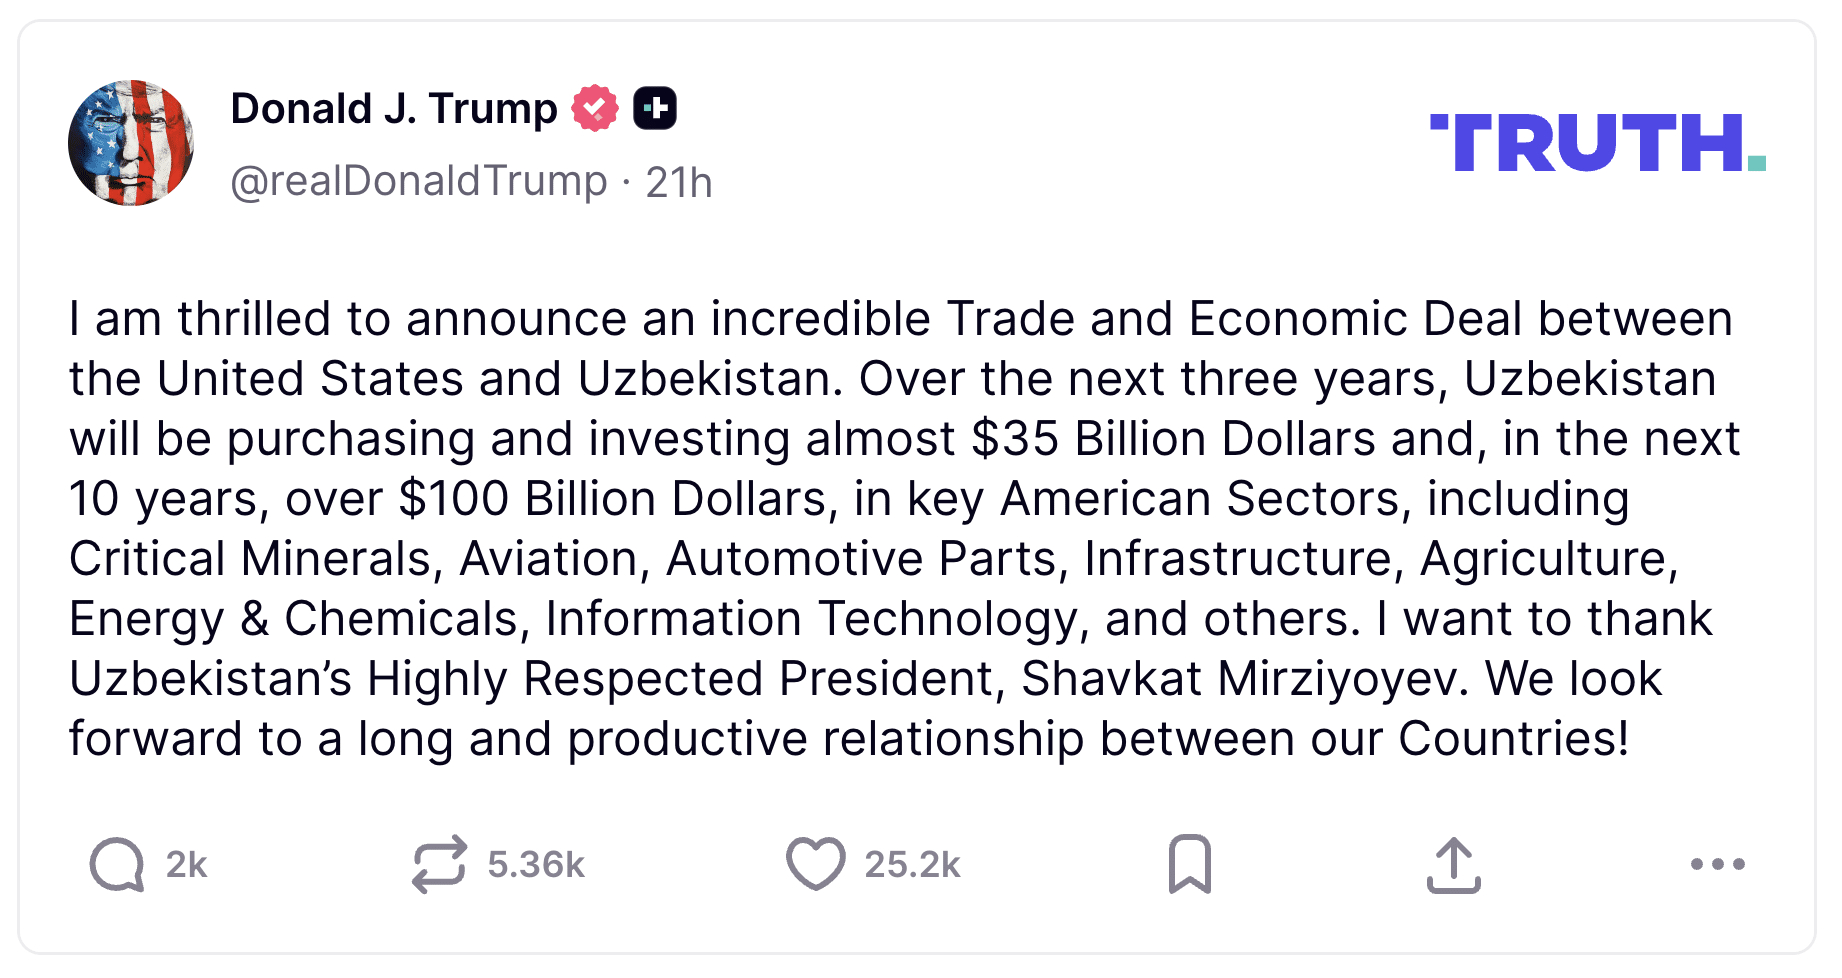Screen dimensions: 1842x978
Task: Click the ReTruth arrows icon
Action: (x=439, y=864)
